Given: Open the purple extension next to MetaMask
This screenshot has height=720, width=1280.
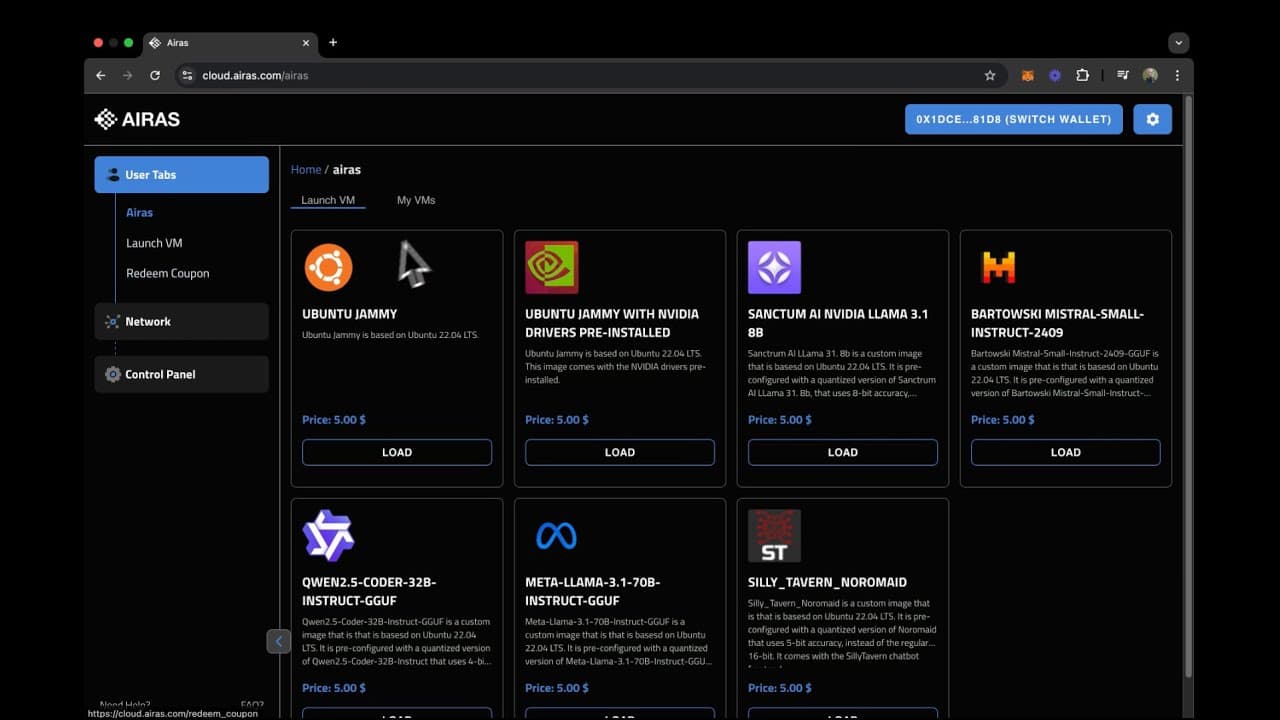Looking at the screenshot, I should (1055, 75).
